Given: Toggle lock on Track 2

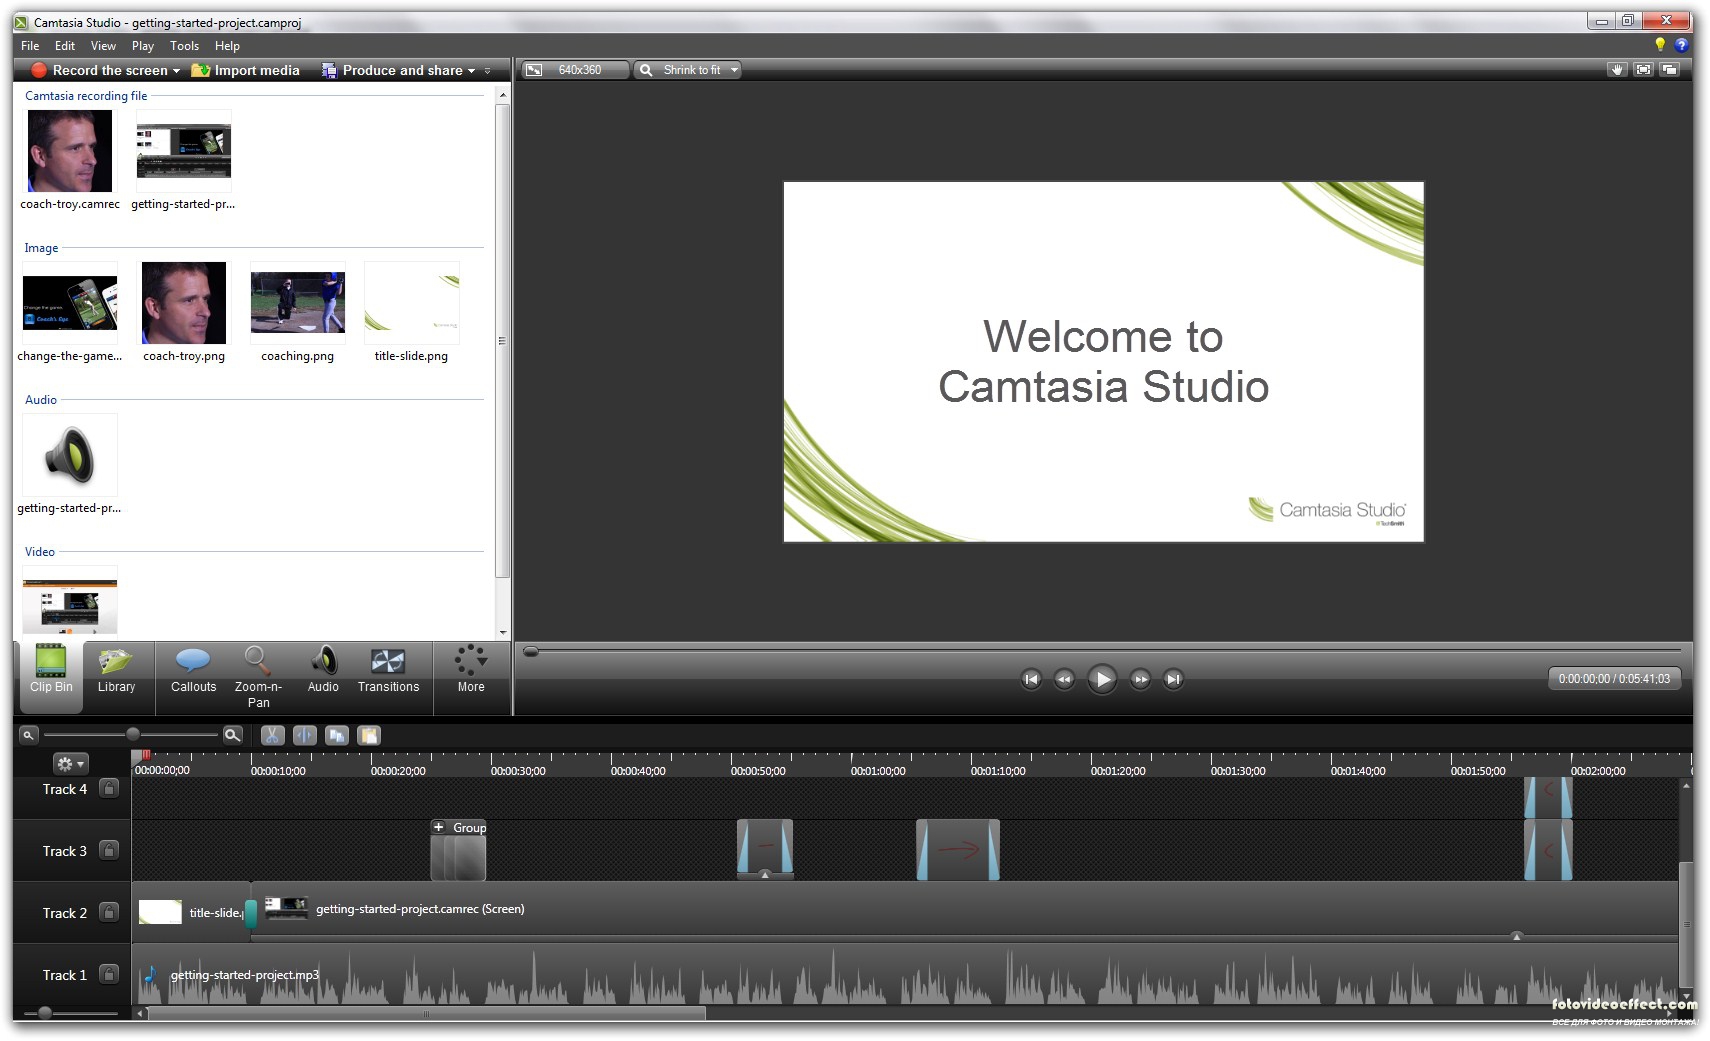Looking at the screenshot, I should (109, 912).
